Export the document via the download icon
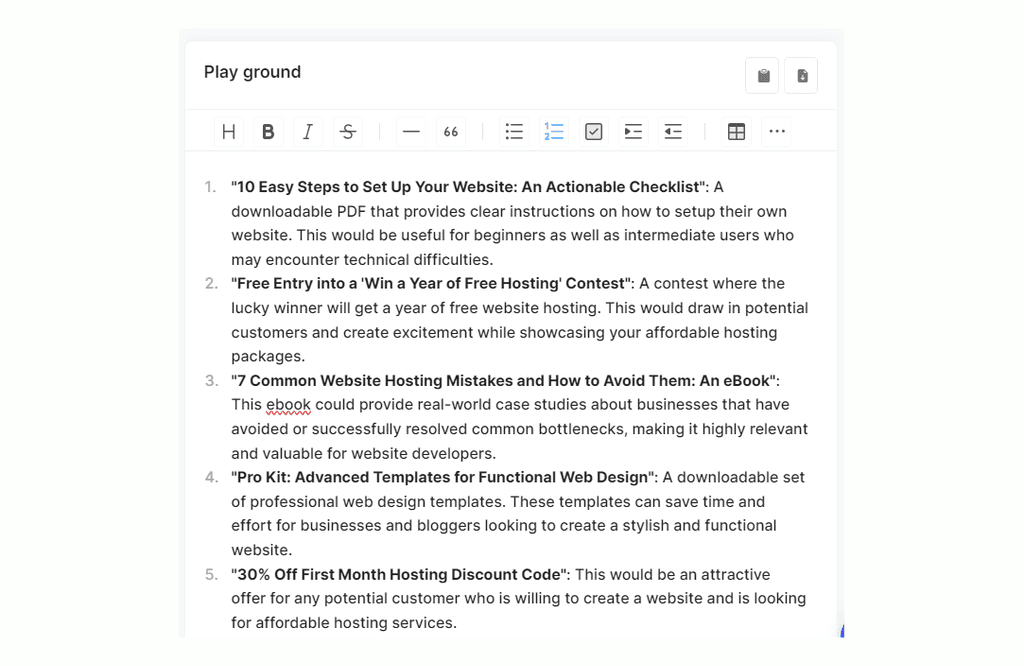Image resolution: width=1024 pixels, height=666 pixels. [x=801, y=75]
